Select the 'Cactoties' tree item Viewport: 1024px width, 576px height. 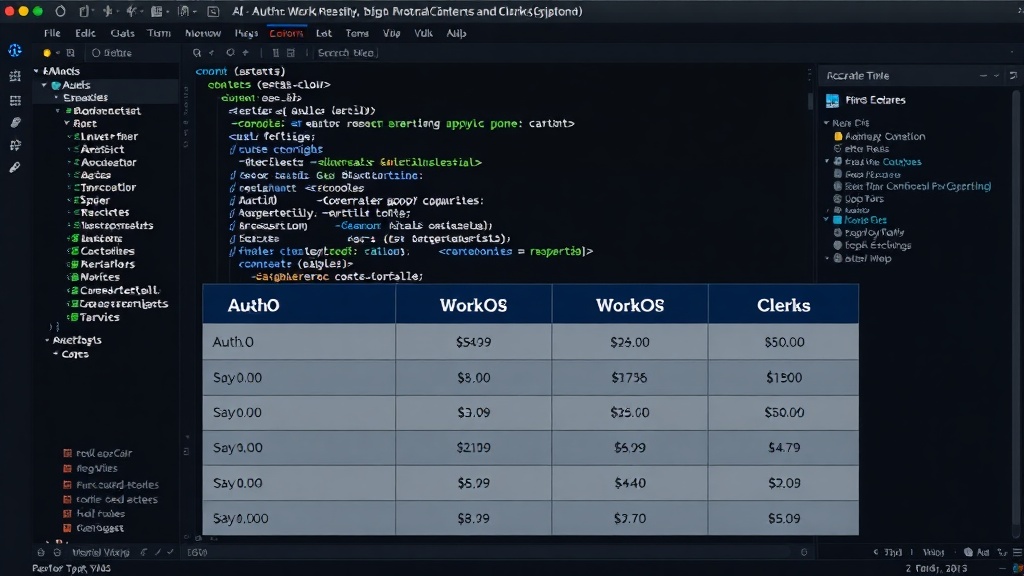tap(107, 251)
